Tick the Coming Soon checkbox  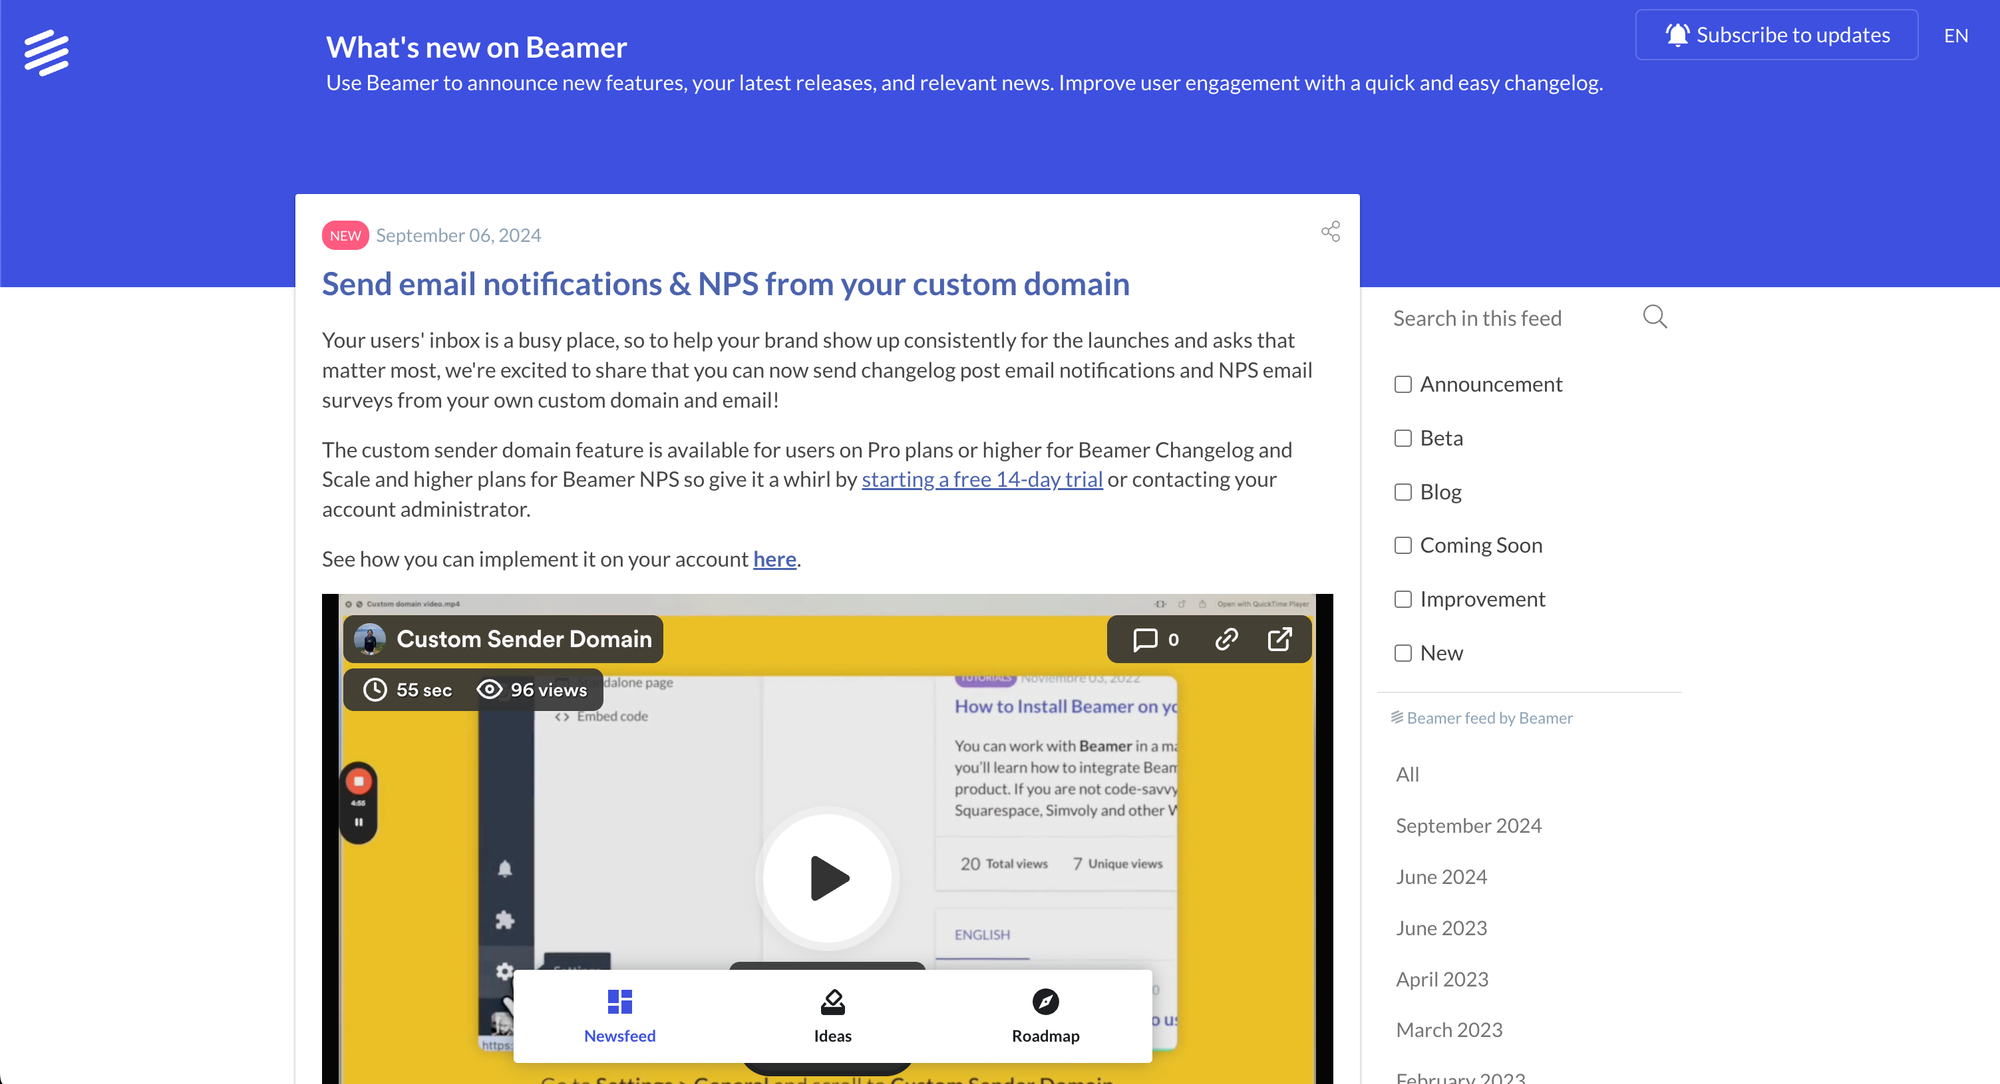(x=1403, y=546)
